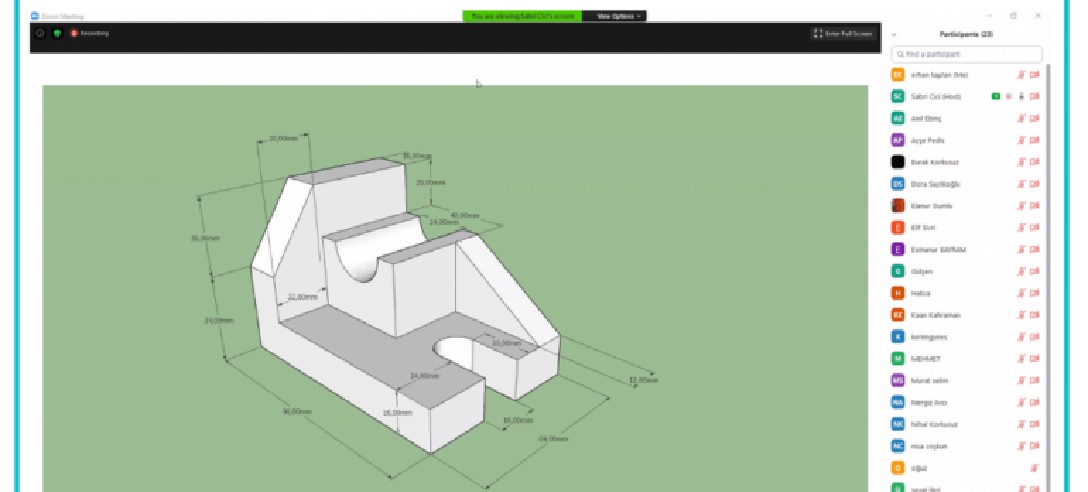Click the green screen-sharing notification banner
The width and height of the screenshot is (1088, 492).
[522, 16]
